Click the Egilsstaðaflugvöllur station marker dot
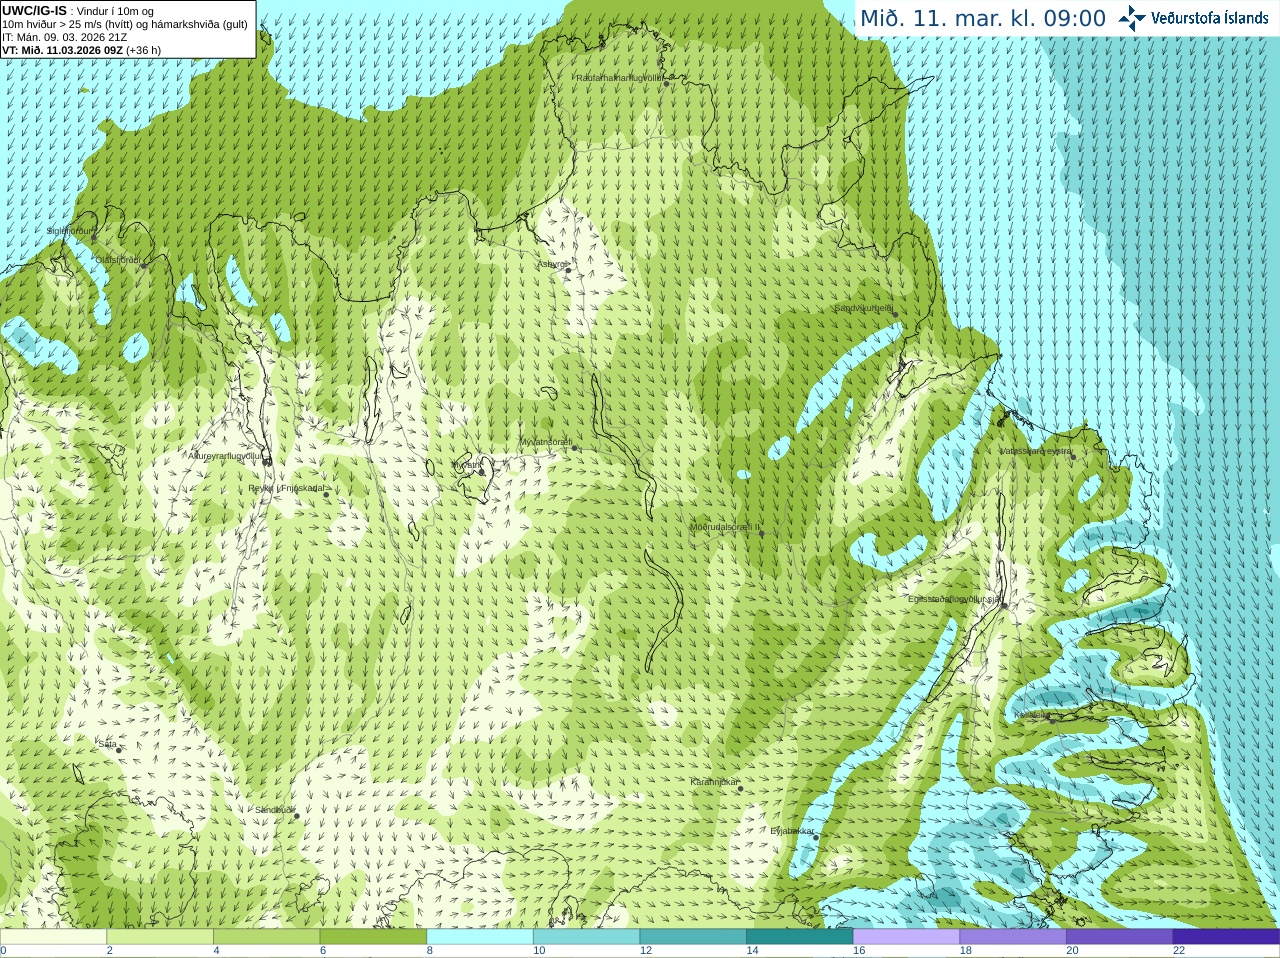 point(1004,605)
